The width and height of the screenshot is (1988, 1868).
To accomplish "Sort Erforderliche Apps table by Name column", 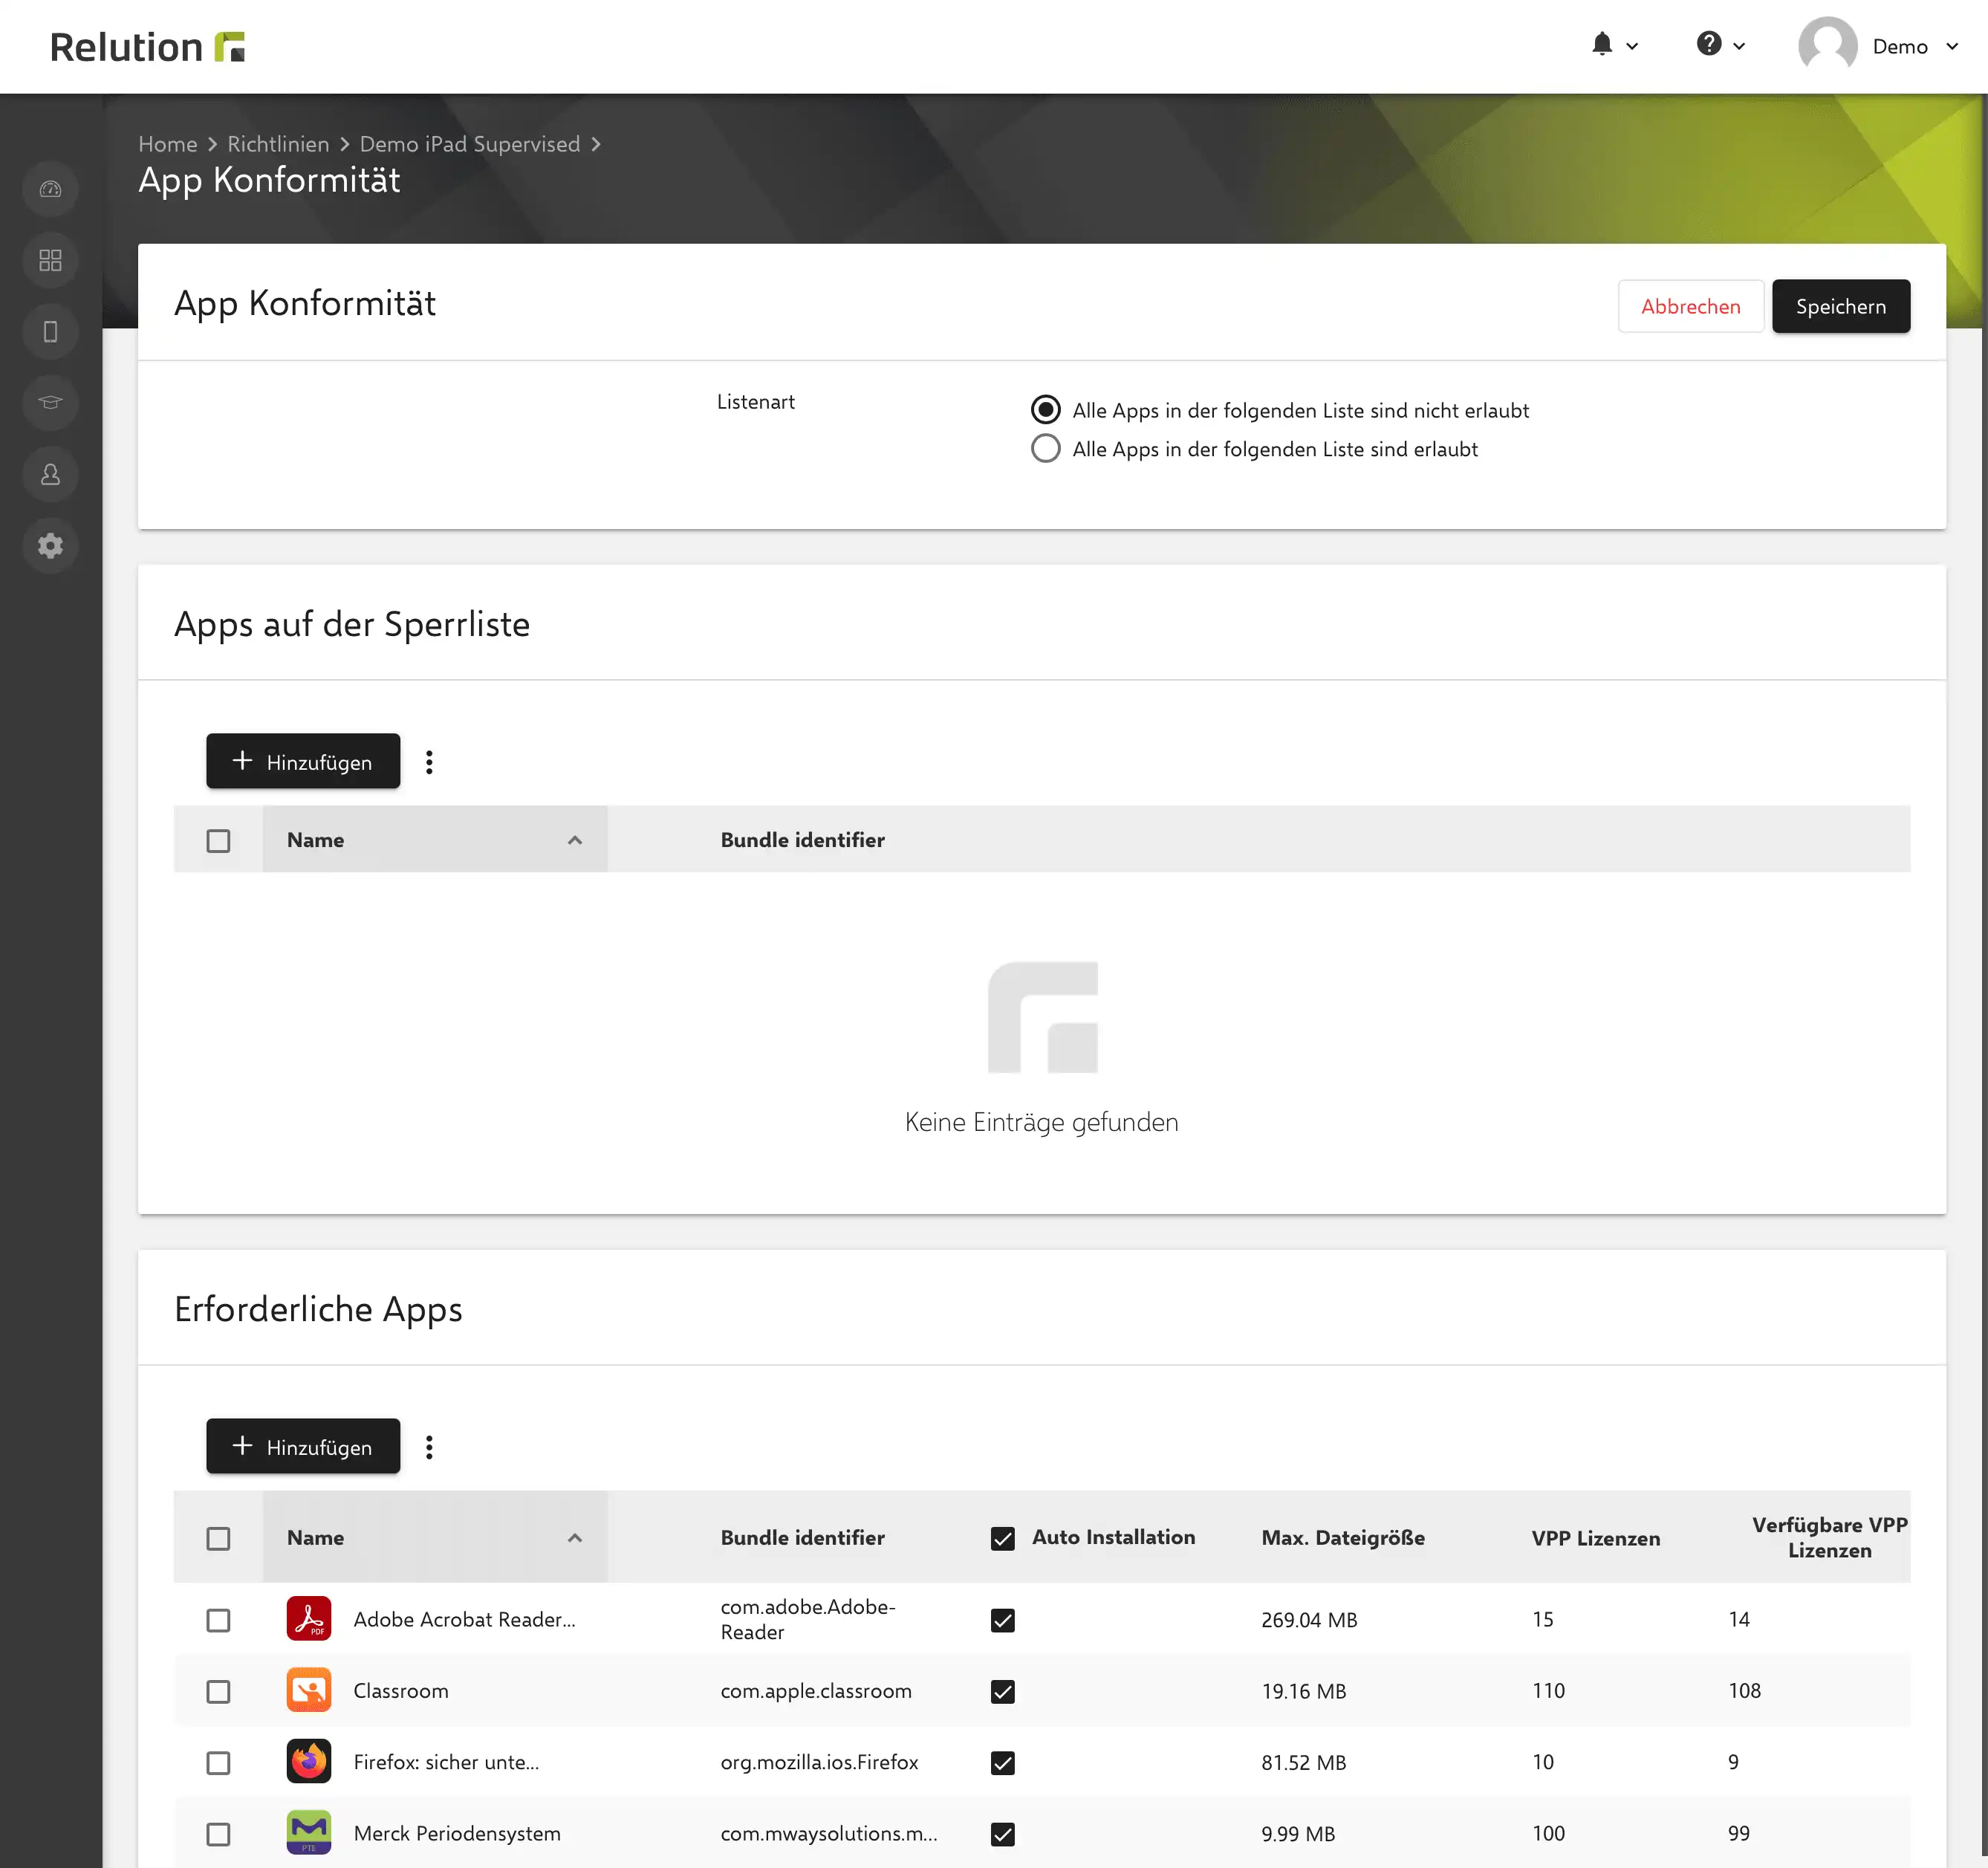I will [x=435, y=1537].
